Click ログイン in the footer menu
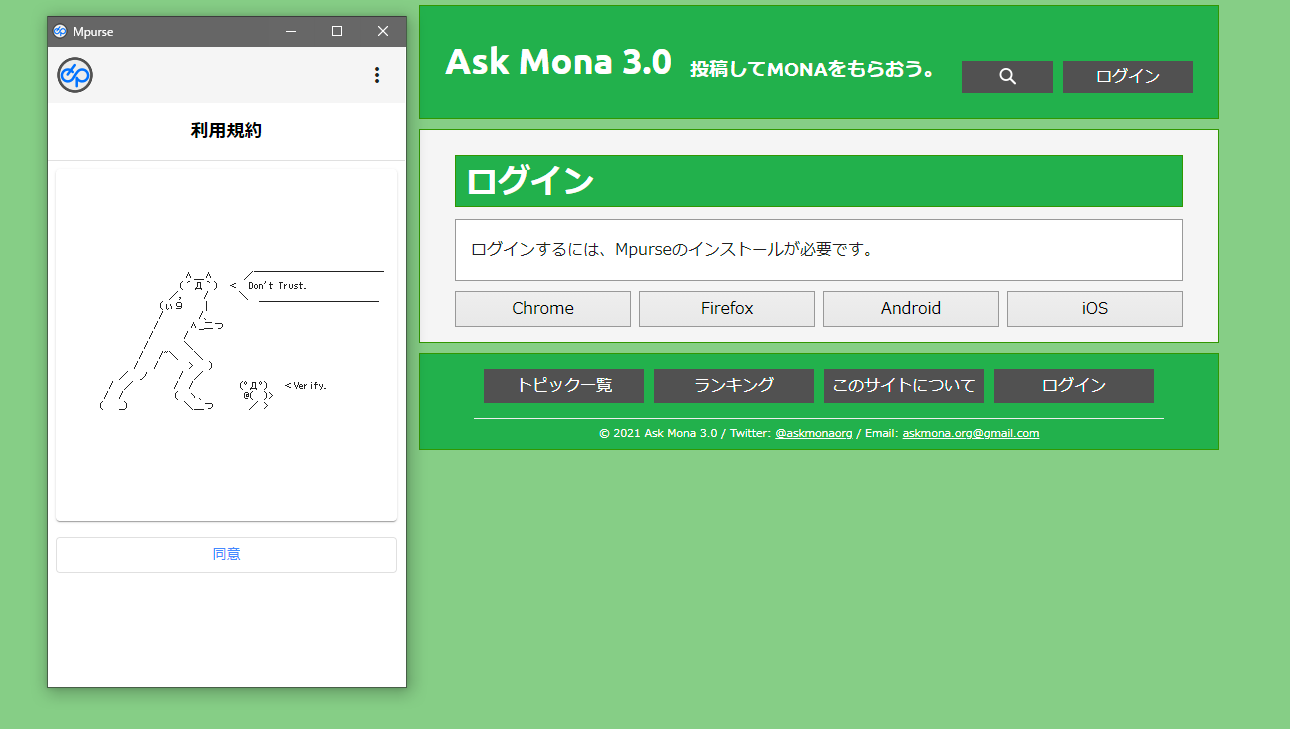 pos(1074,386)
